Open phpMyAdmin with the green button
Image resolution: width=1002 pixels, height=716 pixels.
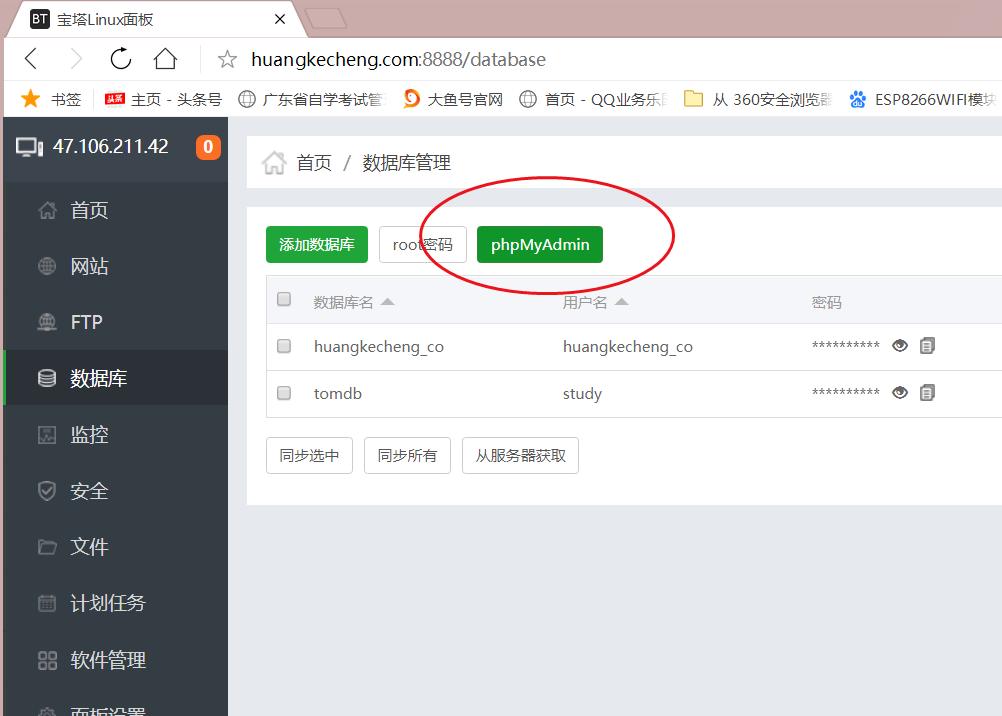click(539, 244)
